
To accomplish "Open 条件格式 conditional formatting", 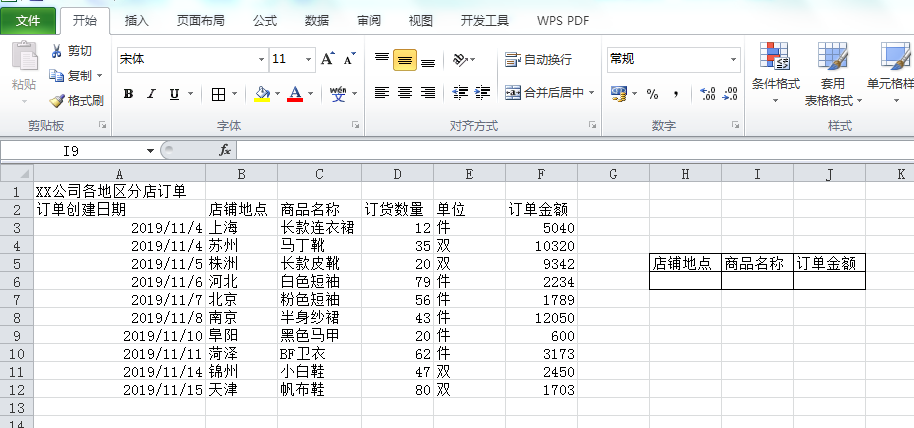I will click(x=775, y=73).
